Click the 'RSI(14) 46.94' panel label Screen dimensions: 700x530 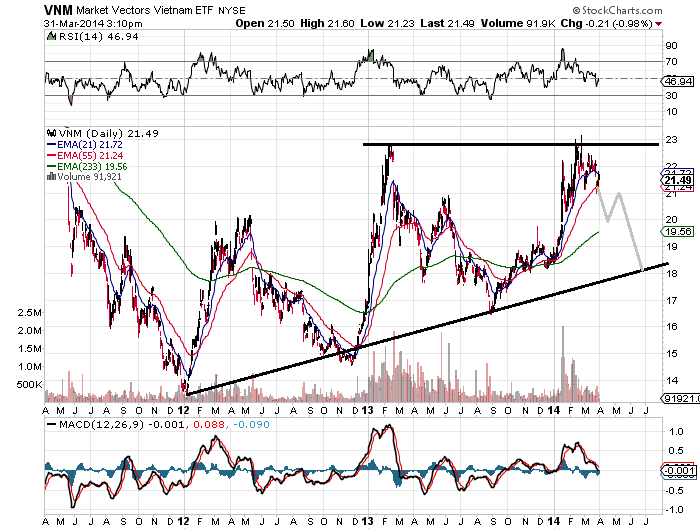pos(98,37)
